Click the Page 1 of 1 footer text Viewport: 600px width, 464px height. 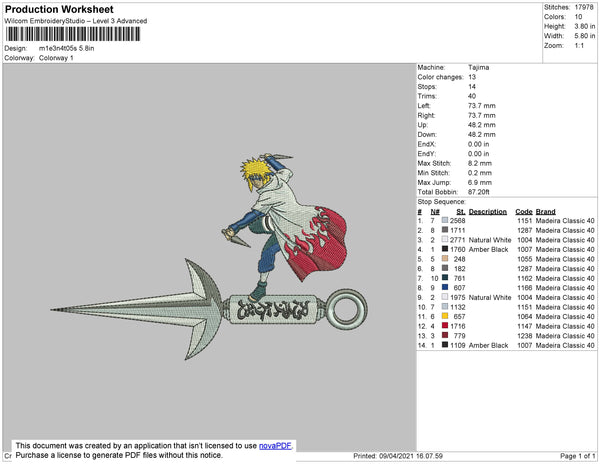coord(577,456)
